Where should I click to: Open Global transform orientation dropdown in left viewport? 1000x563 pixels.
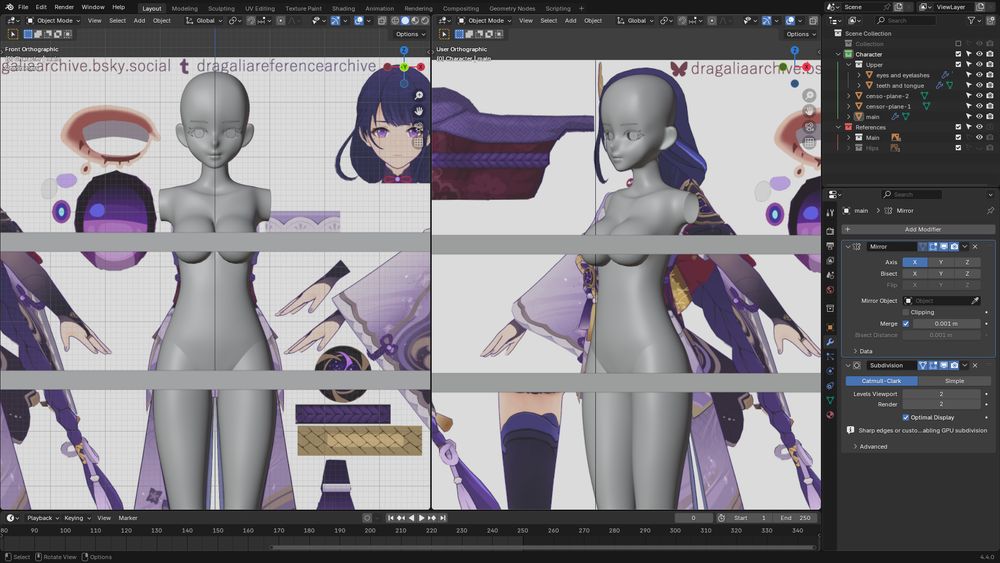[204, 20]
